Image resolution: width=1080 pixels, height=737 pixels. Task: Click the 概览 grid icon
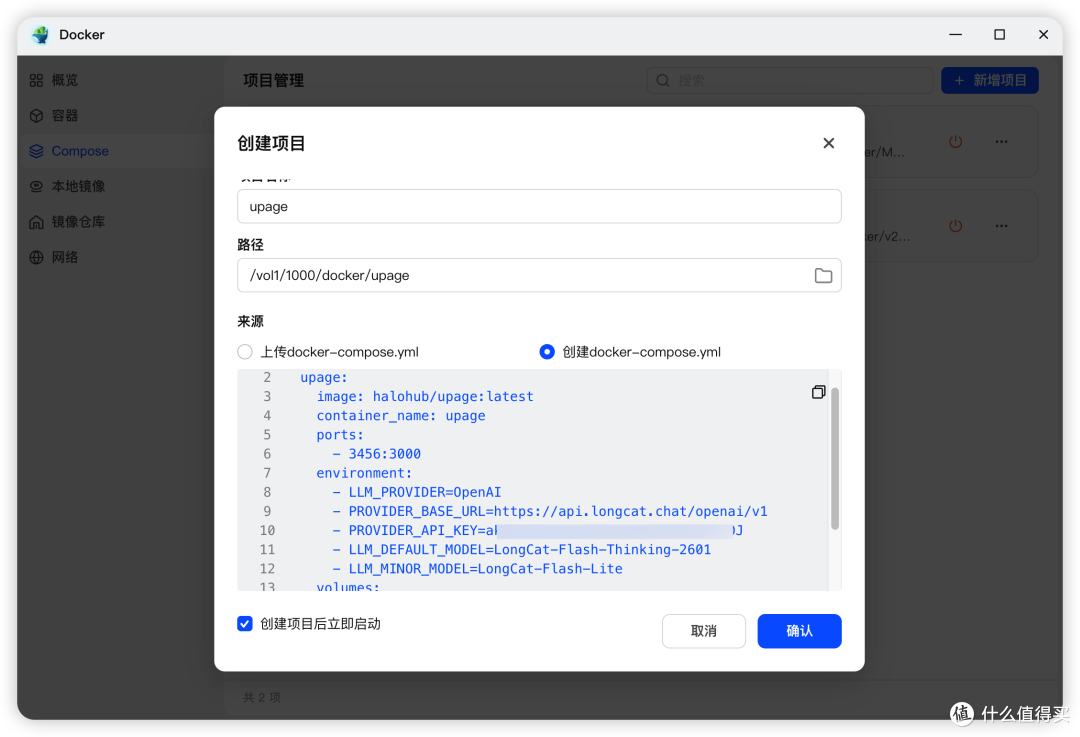tap(37, 81)
